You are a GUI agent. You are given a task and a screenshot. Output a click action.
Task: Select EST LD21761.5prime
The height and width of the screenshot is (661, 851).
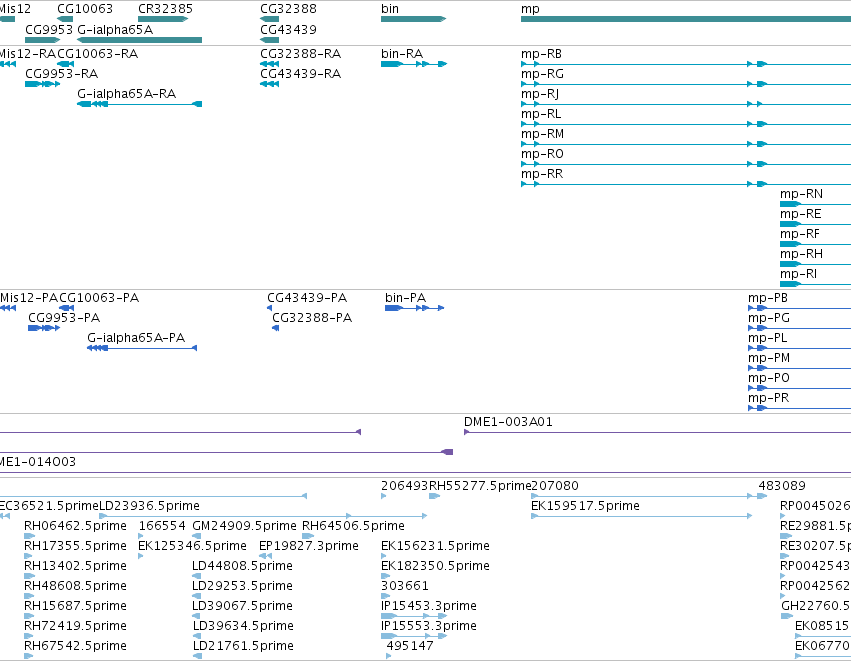point(243,646)
